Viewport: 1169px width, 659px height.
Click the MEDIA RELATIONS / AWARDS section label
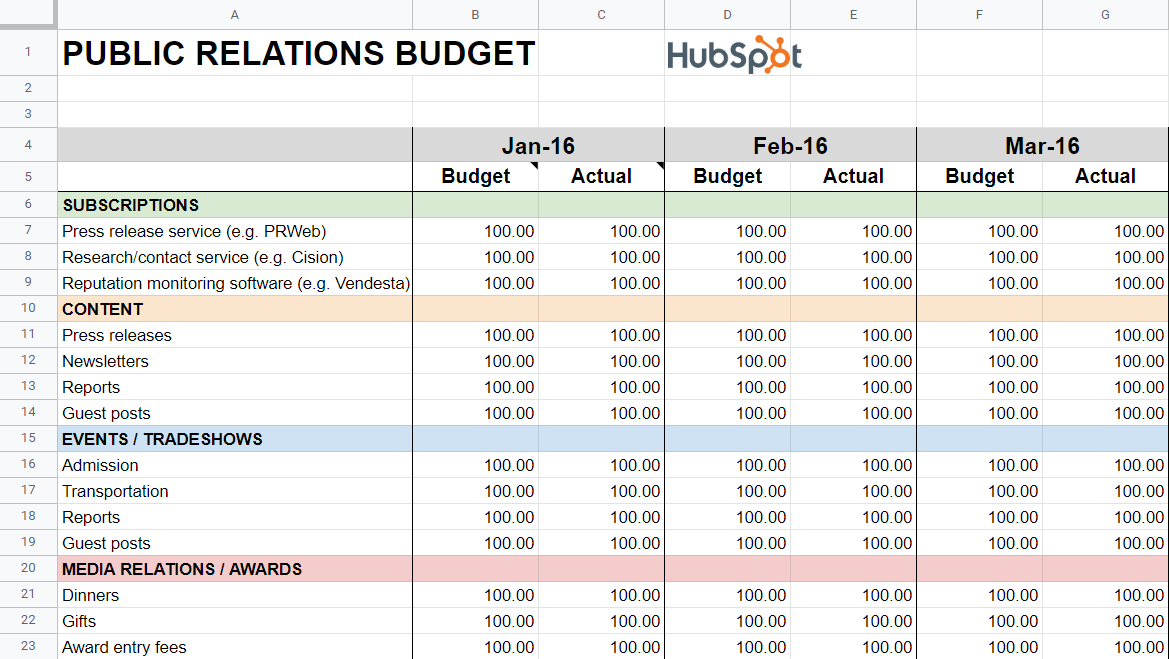(182, 569)
